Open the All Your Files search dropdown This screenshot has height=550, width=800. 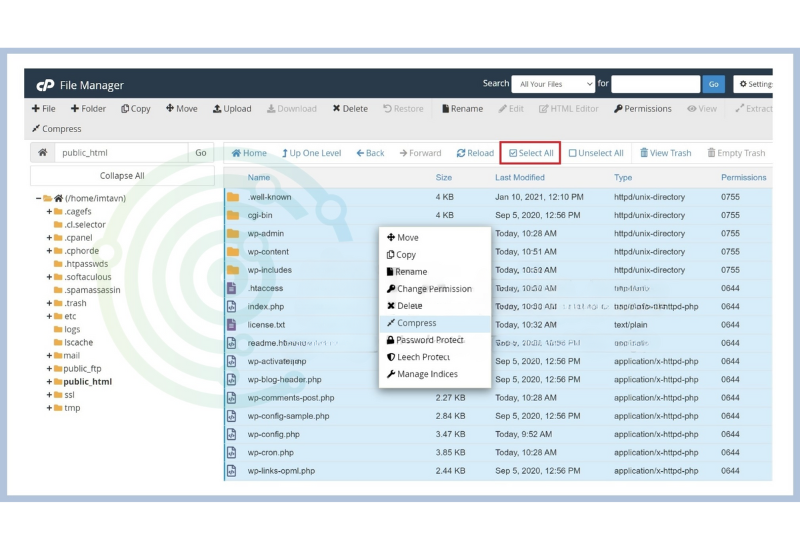point(554,84)
